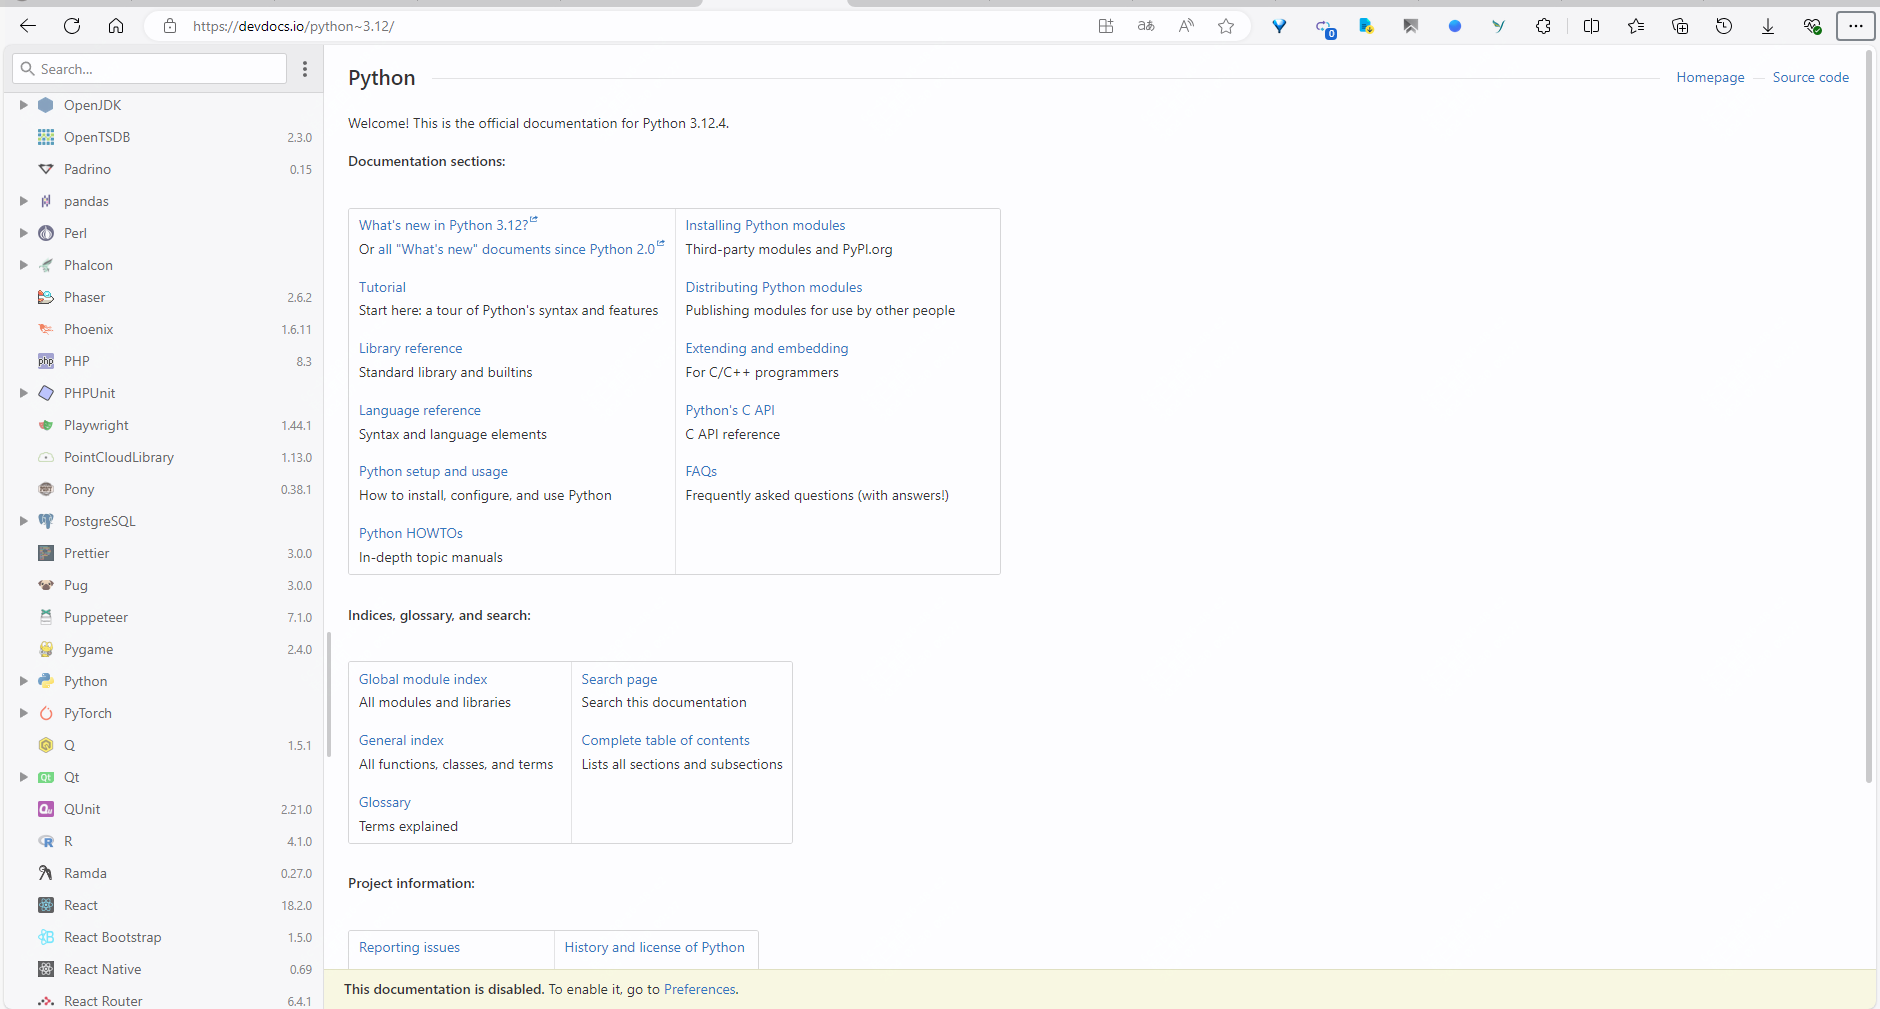The width and height of the screenshot is (1880, 1009).
Task: Select Pony 0.38.1 in sidebar
Action: (163, 489)
